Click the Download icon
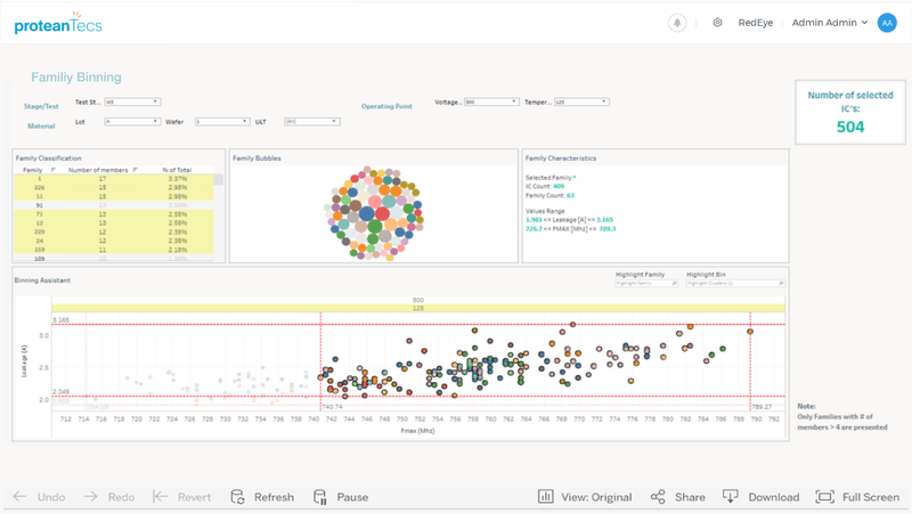This screenshot has height=514, width=912. [x=730, y=497]
